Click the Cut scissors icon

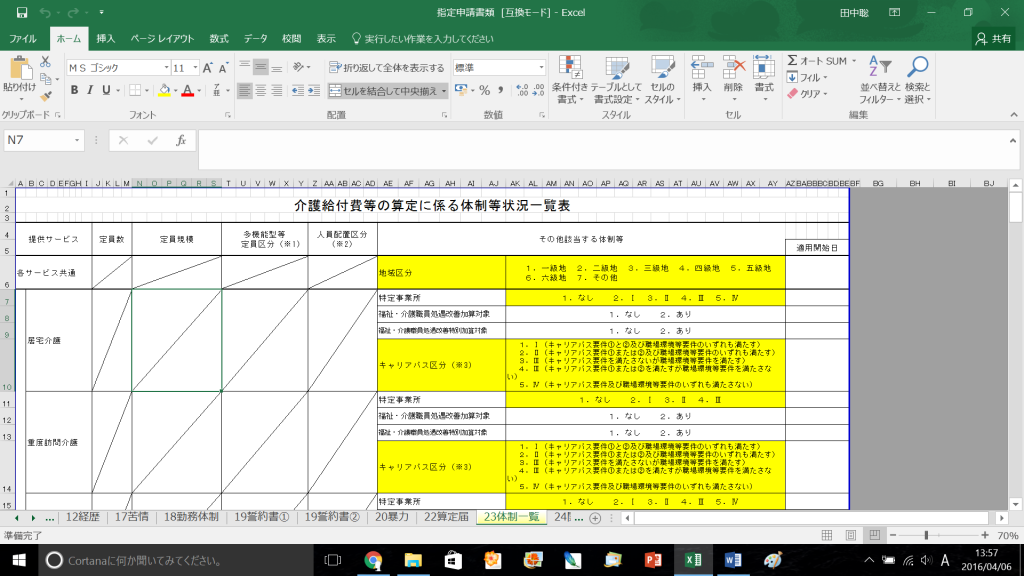click(x=45, y=62)
